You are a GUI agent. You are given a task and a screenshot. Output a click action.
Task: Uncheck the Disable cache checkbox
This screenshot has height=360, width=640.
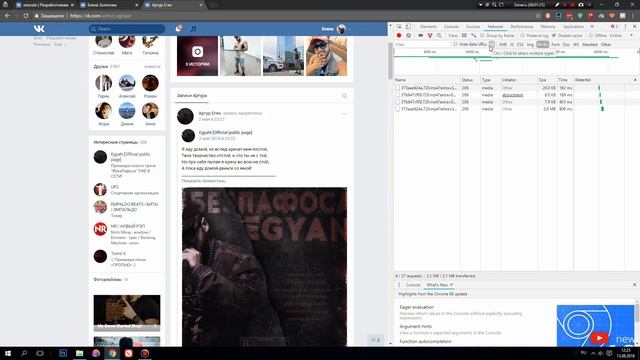[x=554, y=36]
